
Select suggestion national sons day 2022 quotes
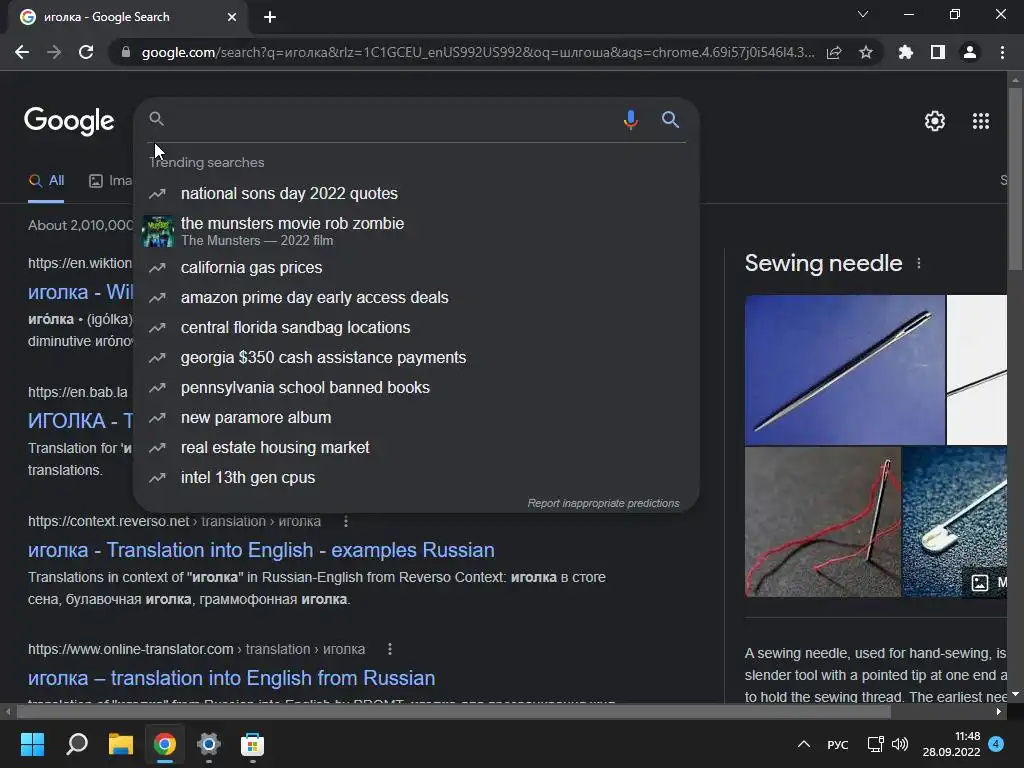pyautogui.click(x=417, y=193)
